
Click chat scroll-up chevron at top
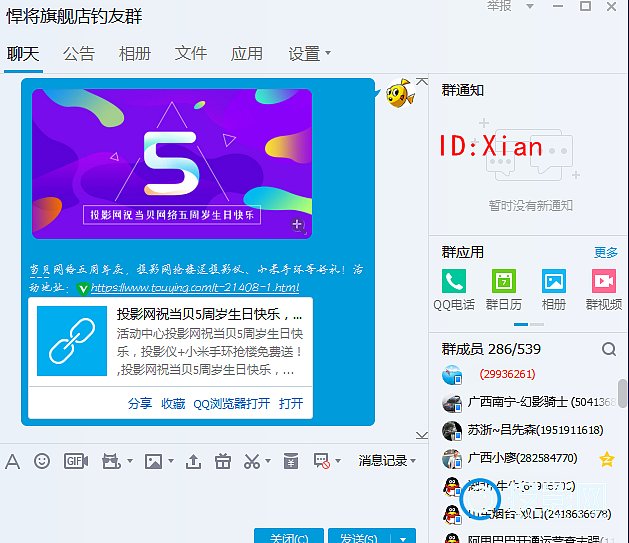coord(422,81)
